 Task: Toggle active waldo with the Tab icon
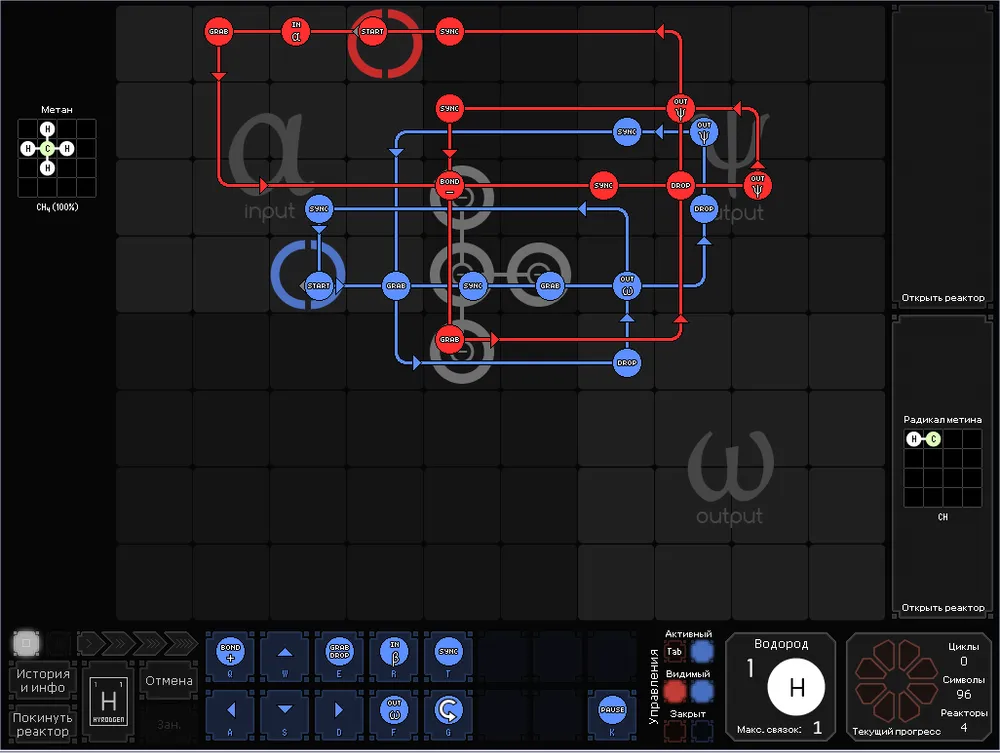coord(674,652)
